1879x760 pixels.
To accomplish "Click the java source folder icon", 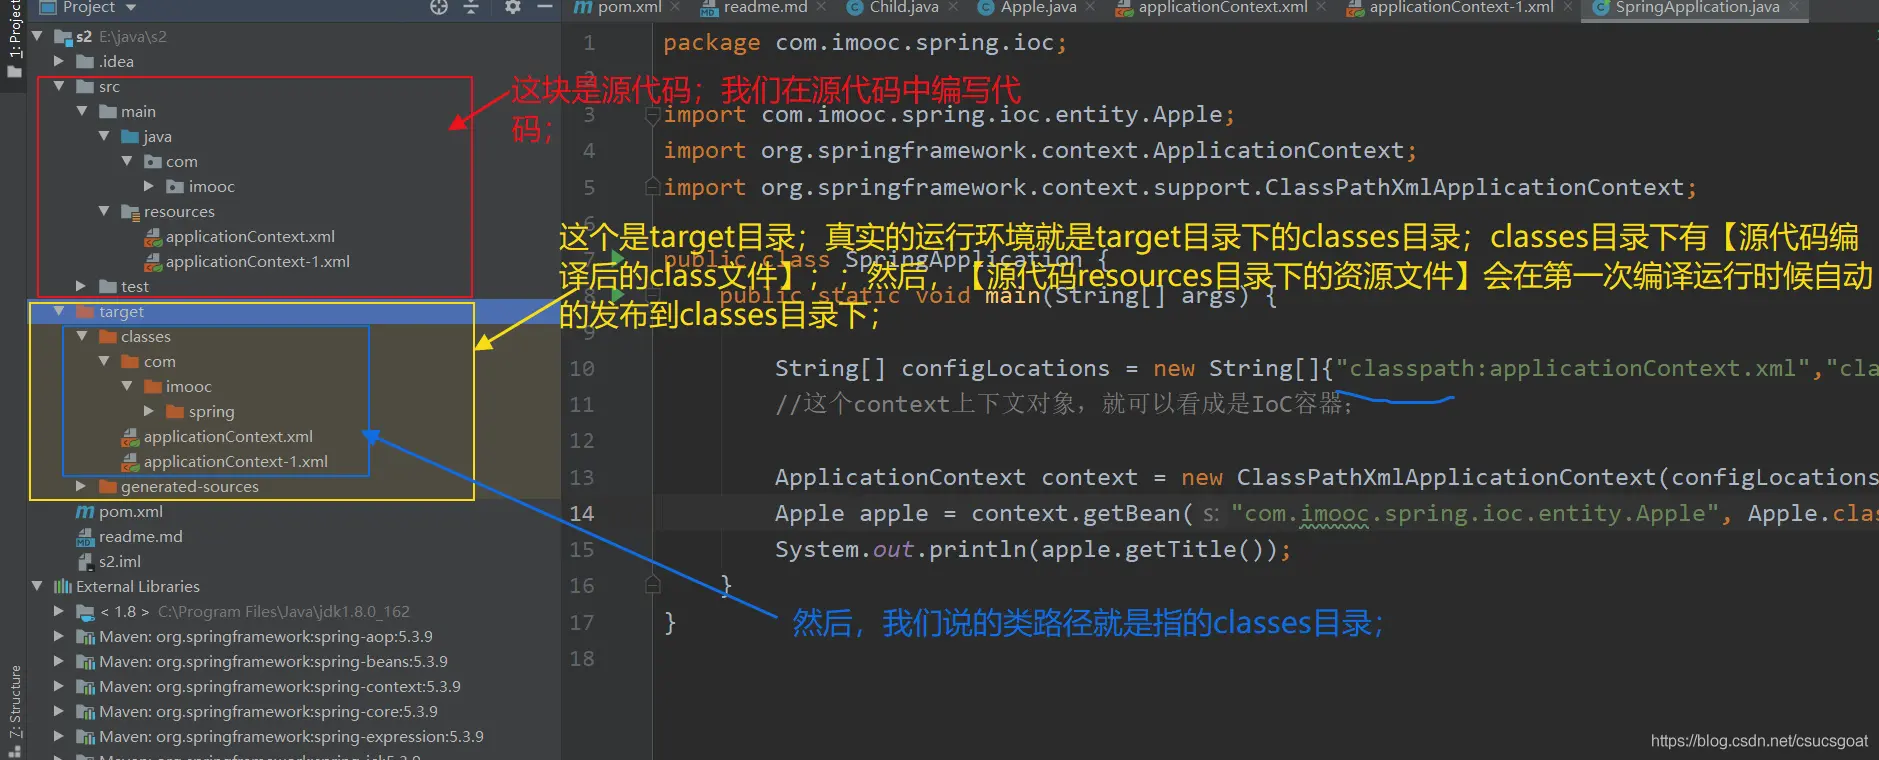I will tap(131, 137).
